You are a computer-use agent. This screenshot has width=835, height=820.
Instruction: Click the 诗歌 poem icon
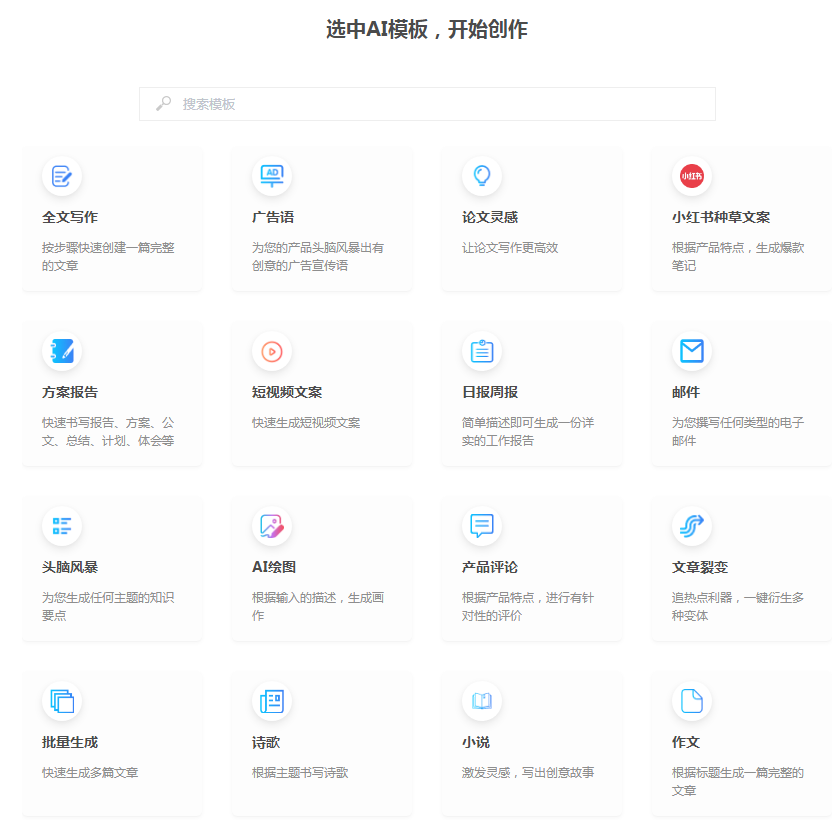coord(272,701)
